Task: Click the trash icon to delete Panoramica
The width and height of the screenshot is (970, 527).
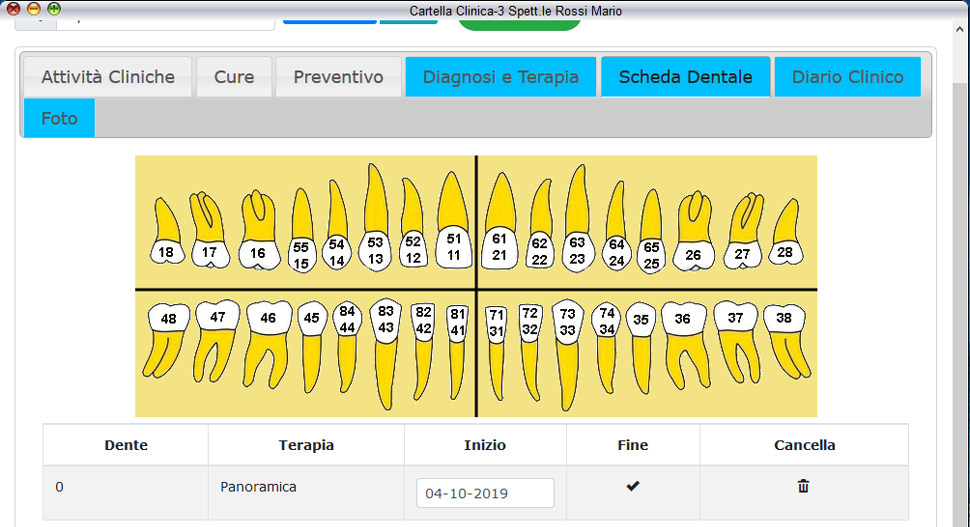Action: (x=803, y=486)
